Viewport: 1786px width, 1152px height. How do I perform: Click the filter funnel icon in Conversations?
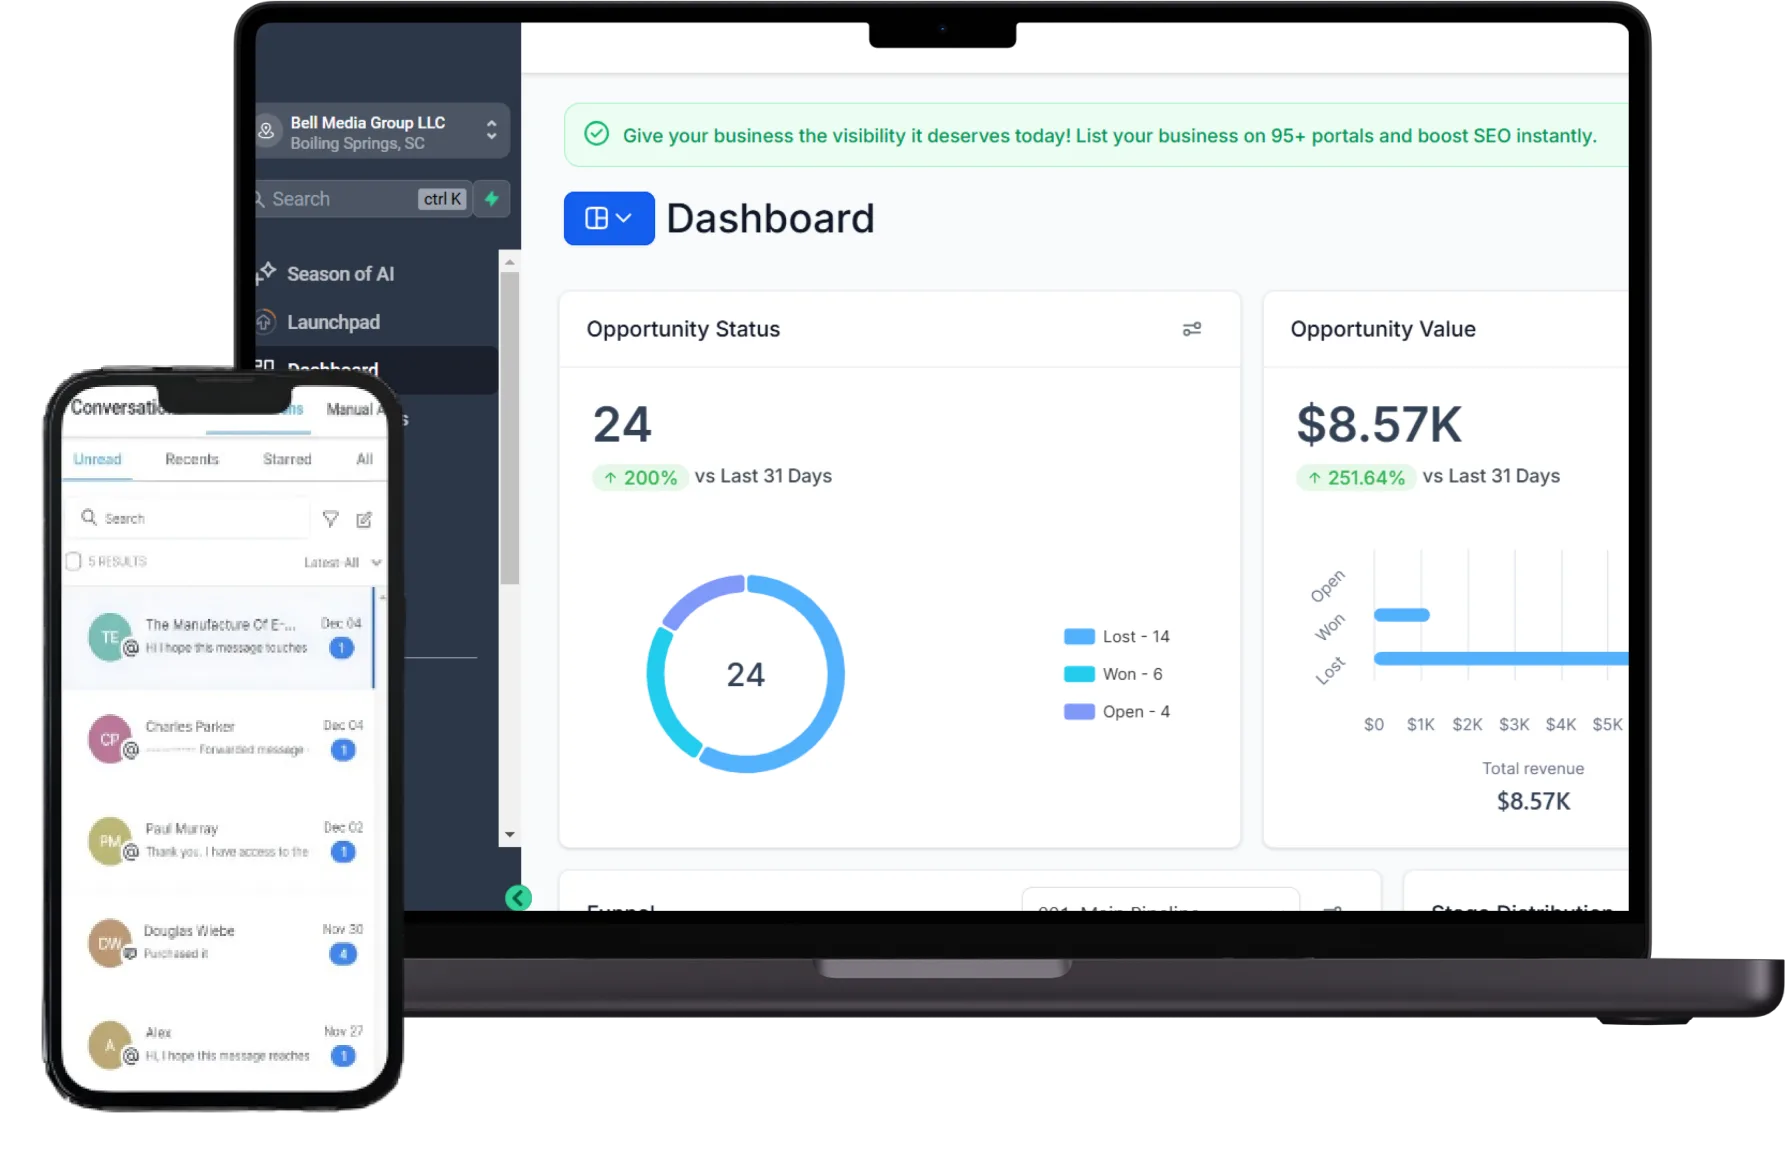click(331, 519)
